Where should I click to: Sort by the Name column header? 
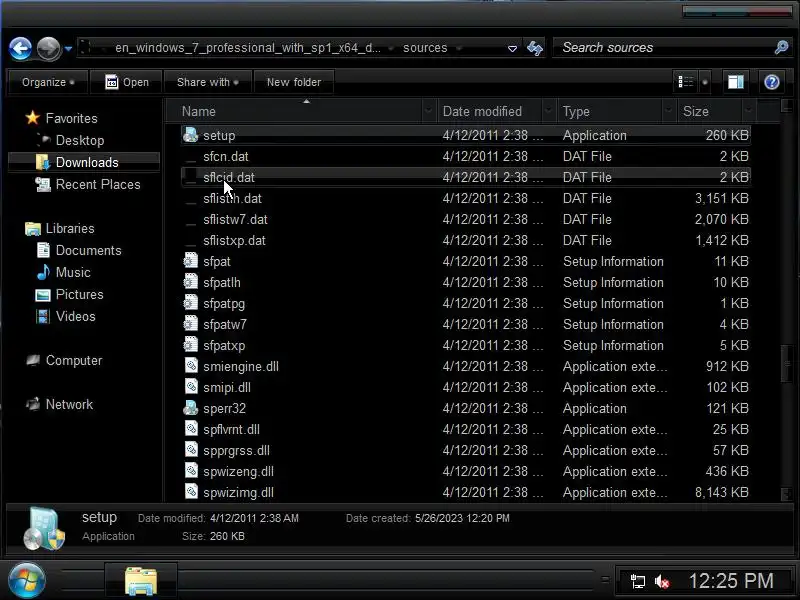301,111
